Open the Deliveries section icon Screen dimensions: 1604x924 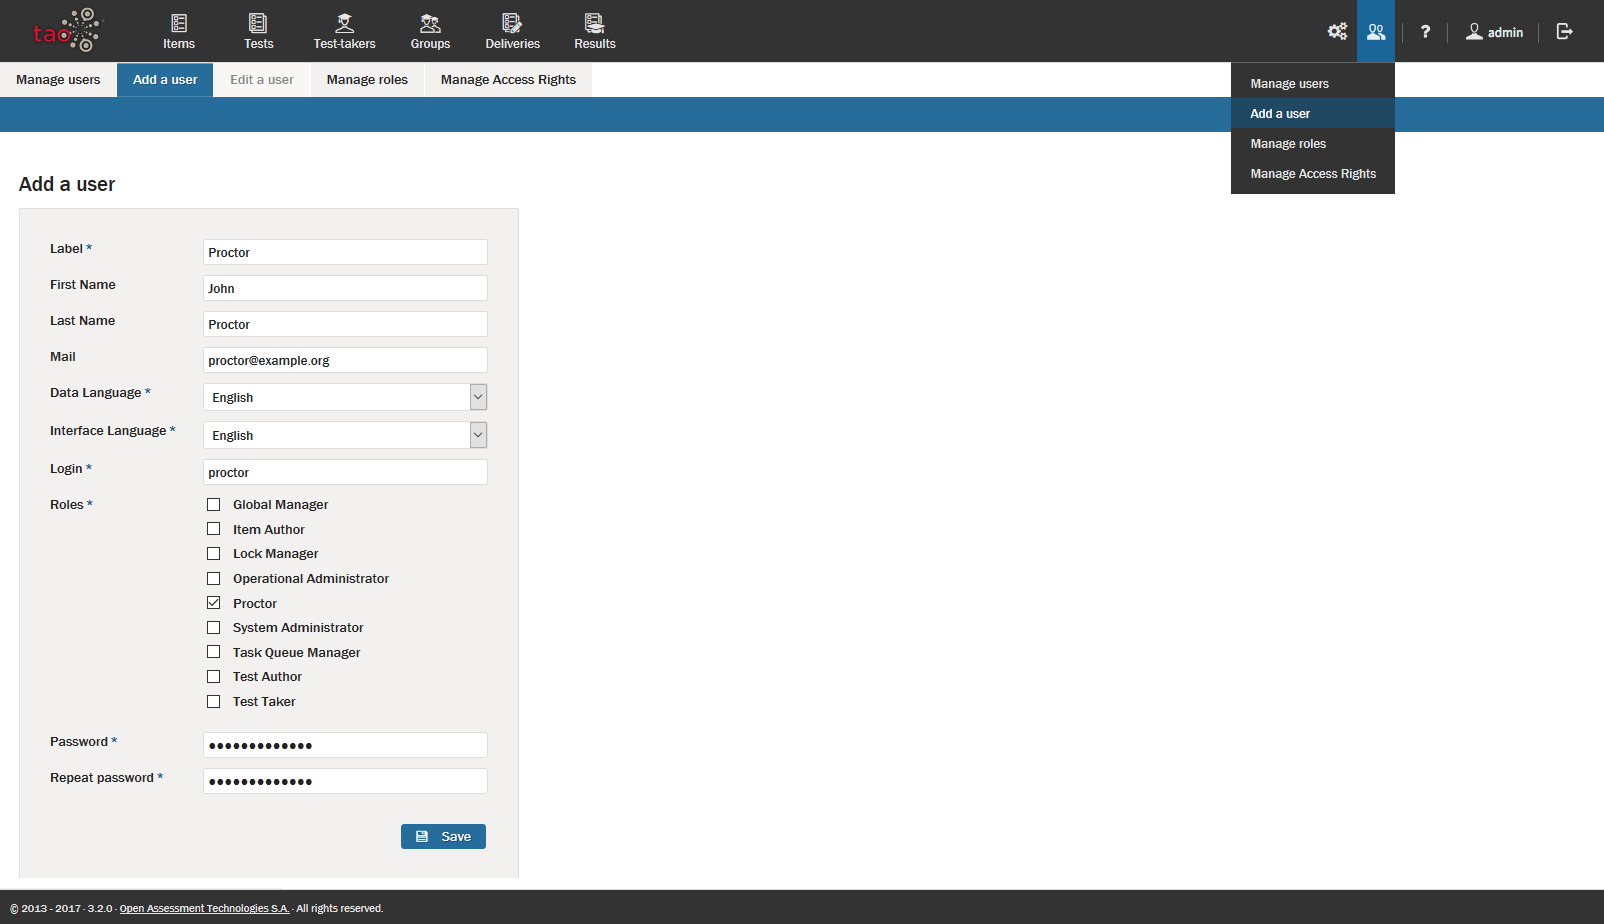click(x=512, y=24)
